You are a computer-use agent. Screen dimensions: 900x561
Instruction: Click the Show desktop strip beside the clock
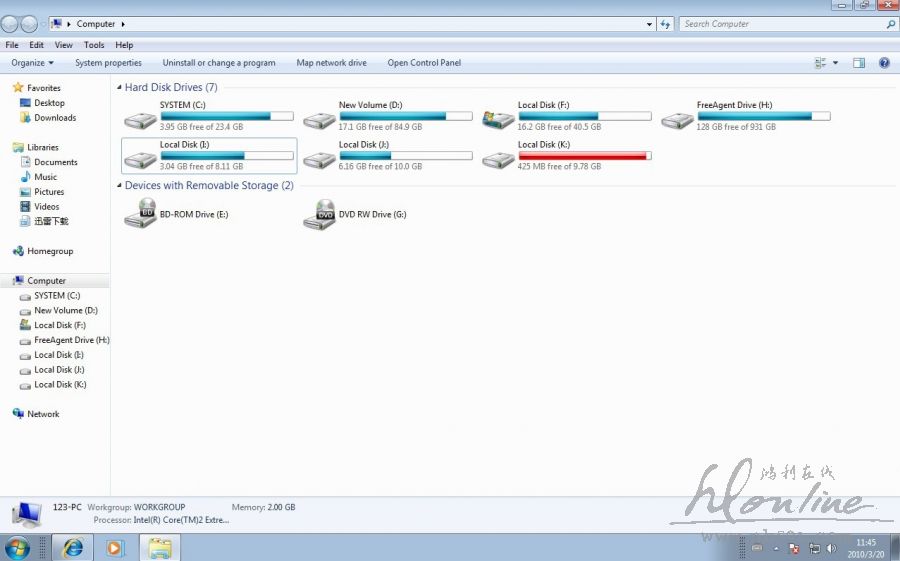tap(895, 548)
